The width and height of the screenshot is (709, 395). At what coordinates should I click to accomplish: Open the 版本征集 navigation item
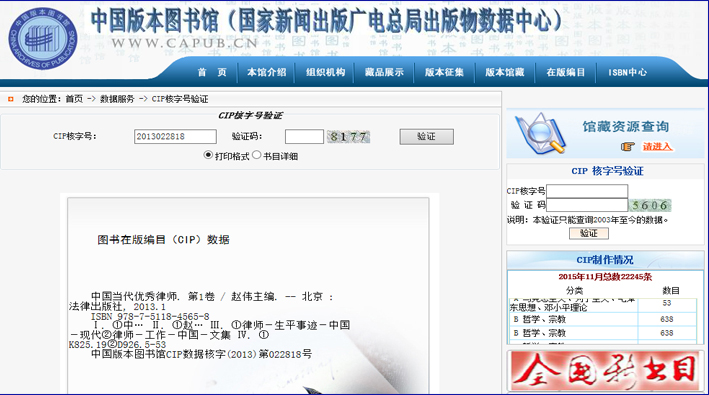point(444,72)
